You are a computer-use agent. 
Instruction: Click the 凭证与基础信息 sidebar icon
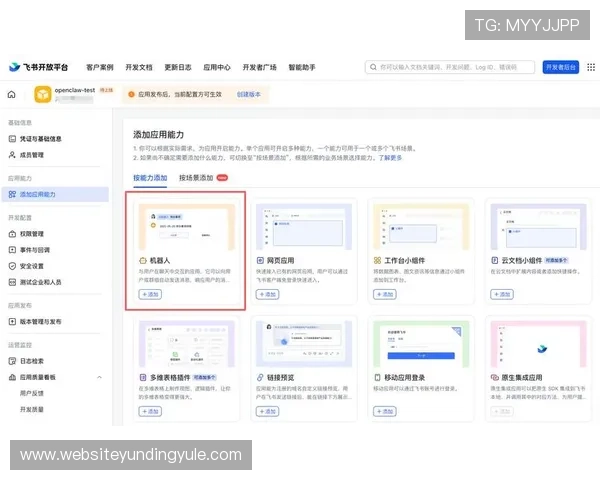point(12,139)
